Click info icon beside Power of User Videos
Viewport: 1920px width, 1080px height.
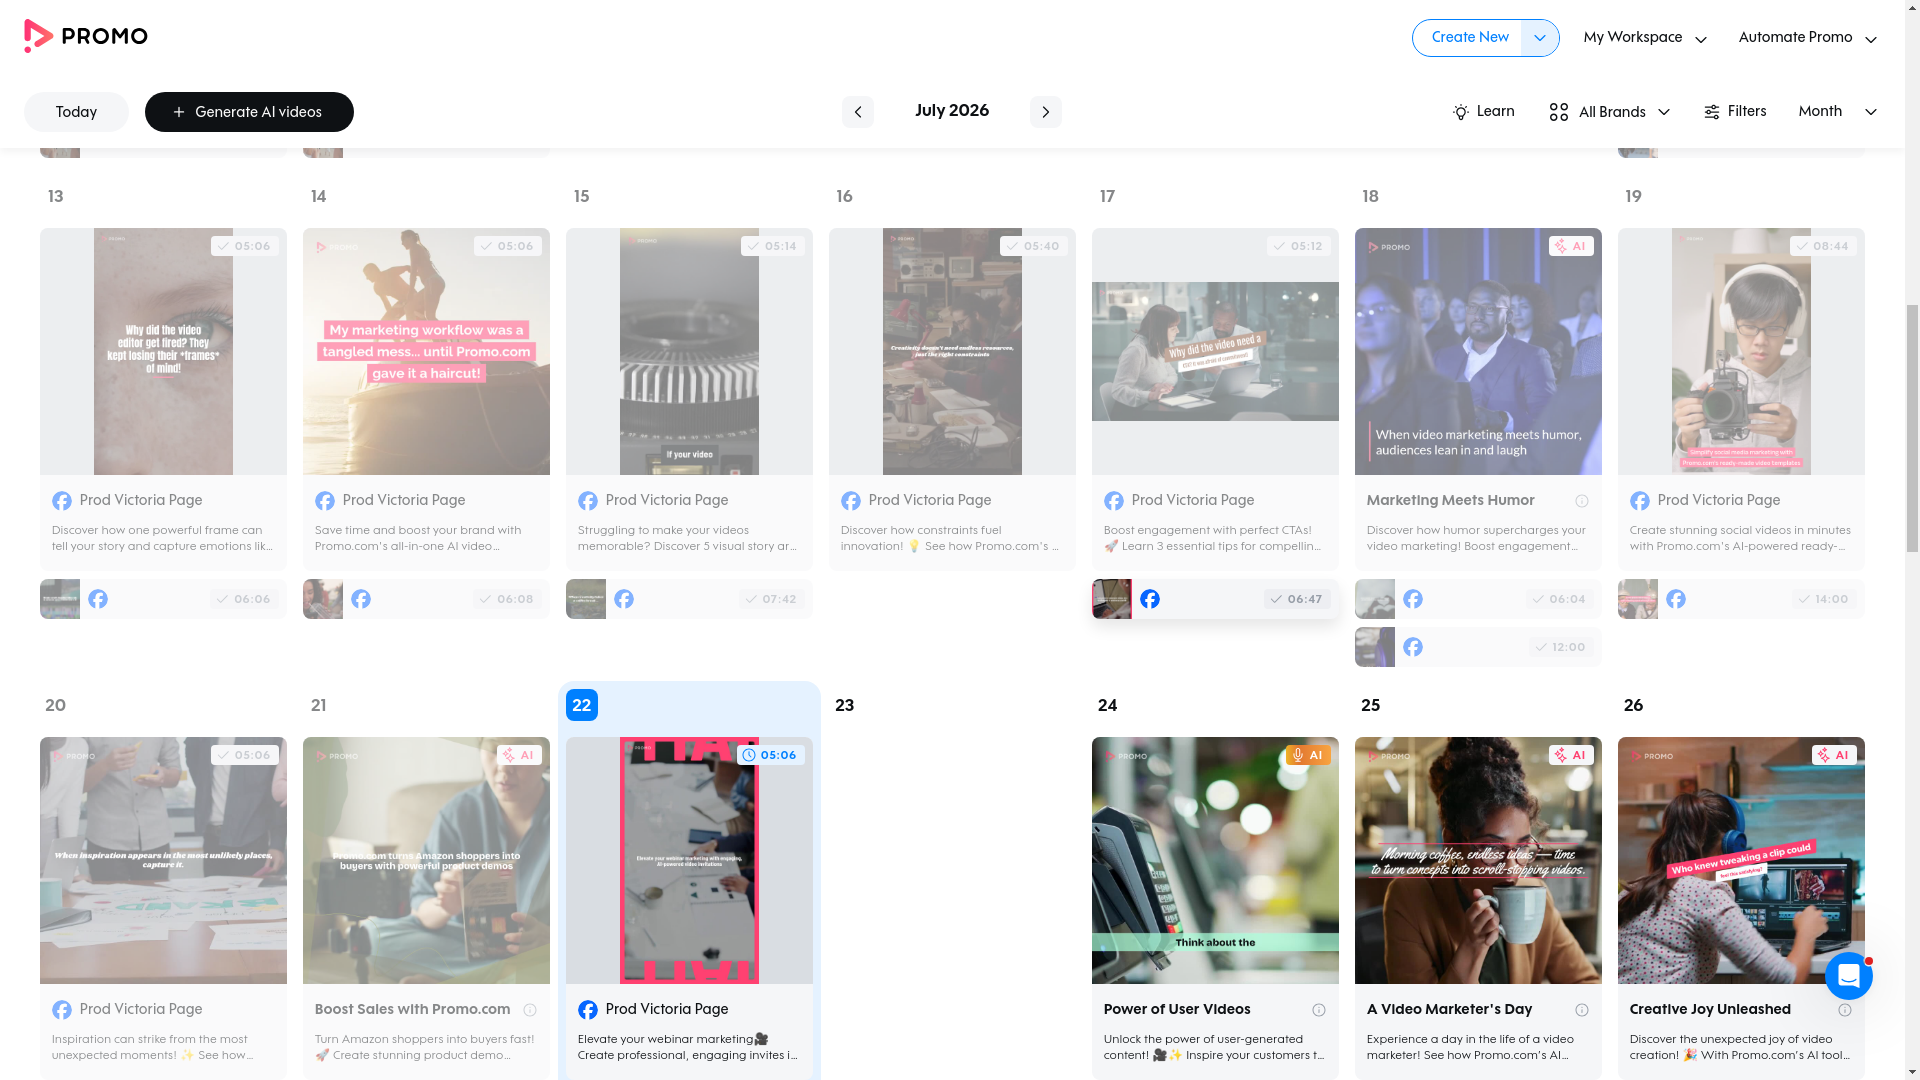[1318, 1010]
